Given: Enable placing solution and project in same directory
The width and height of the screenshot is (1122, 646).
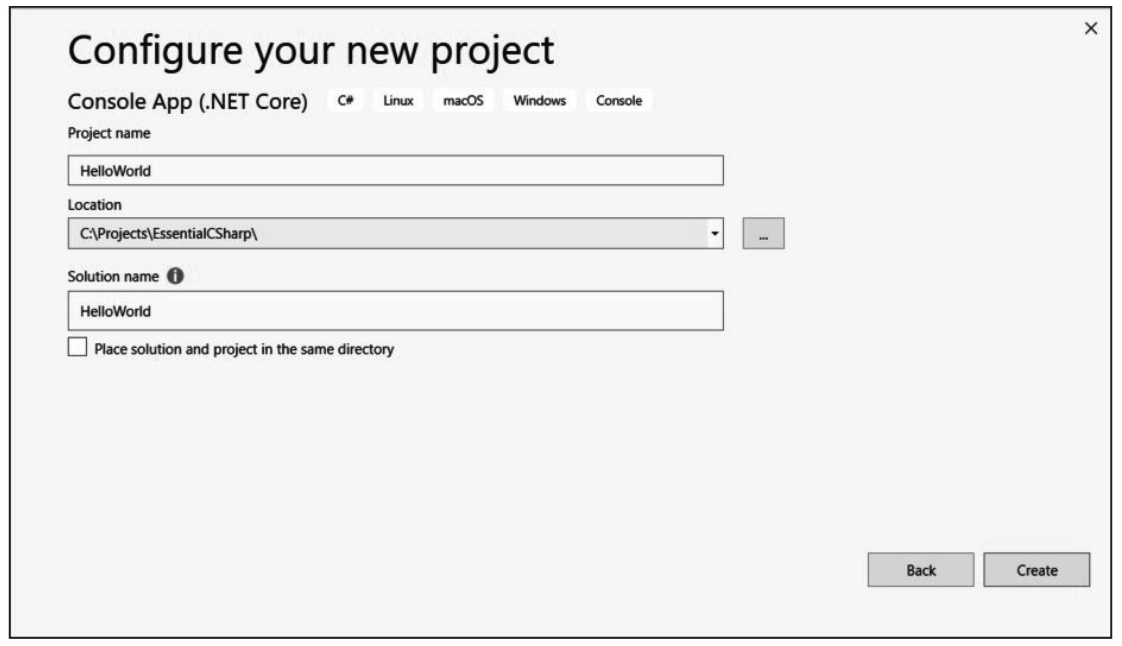Looking at the screenshot, I should pos(77,349).
